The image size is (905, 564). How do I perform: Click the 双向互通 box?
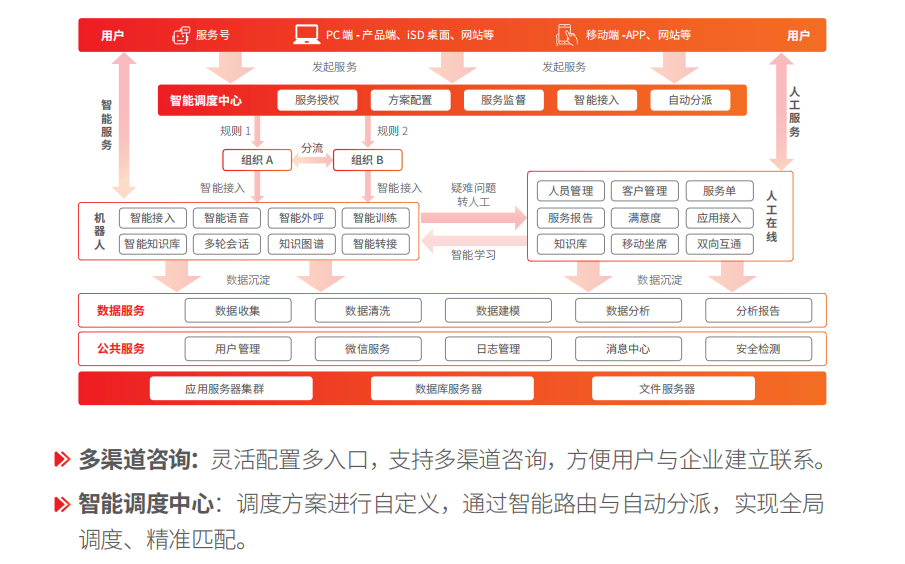(719, 244)
